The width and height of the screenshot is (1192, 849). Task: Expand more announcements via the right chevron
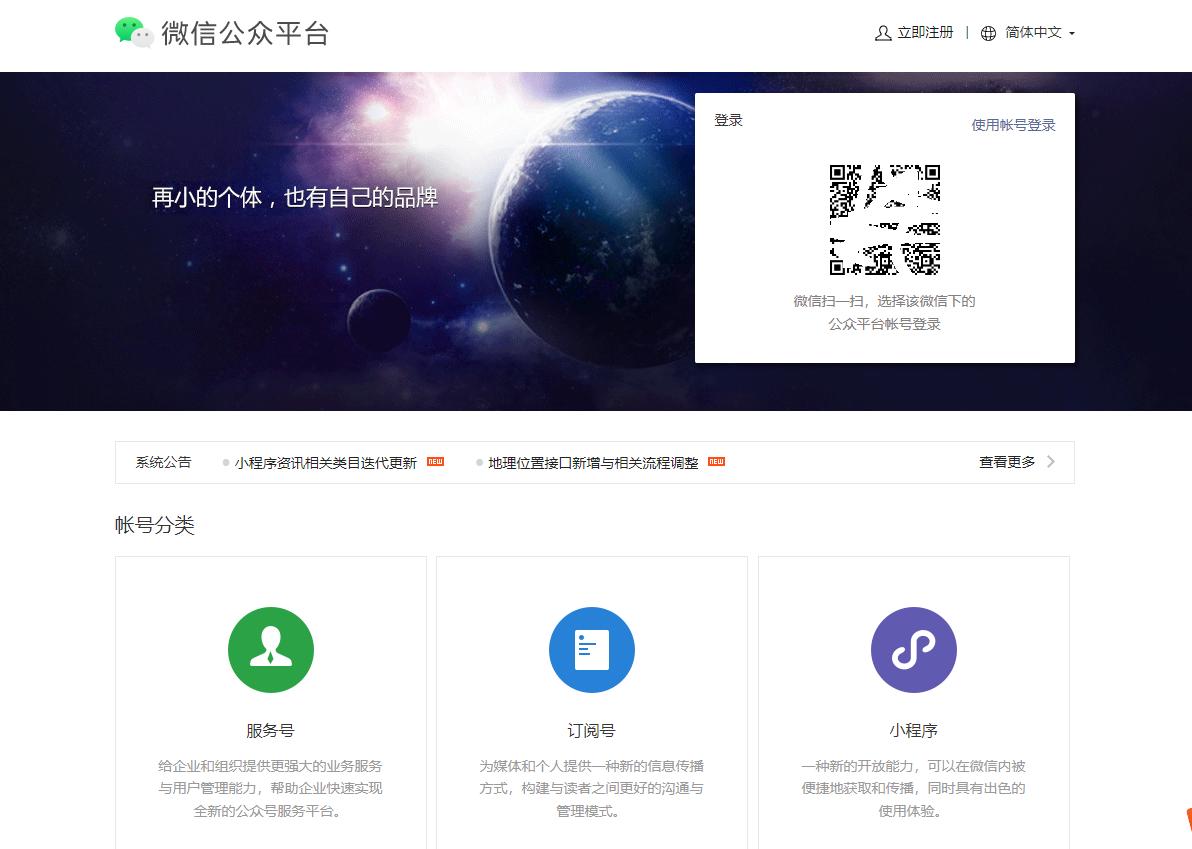[1050, 462]
